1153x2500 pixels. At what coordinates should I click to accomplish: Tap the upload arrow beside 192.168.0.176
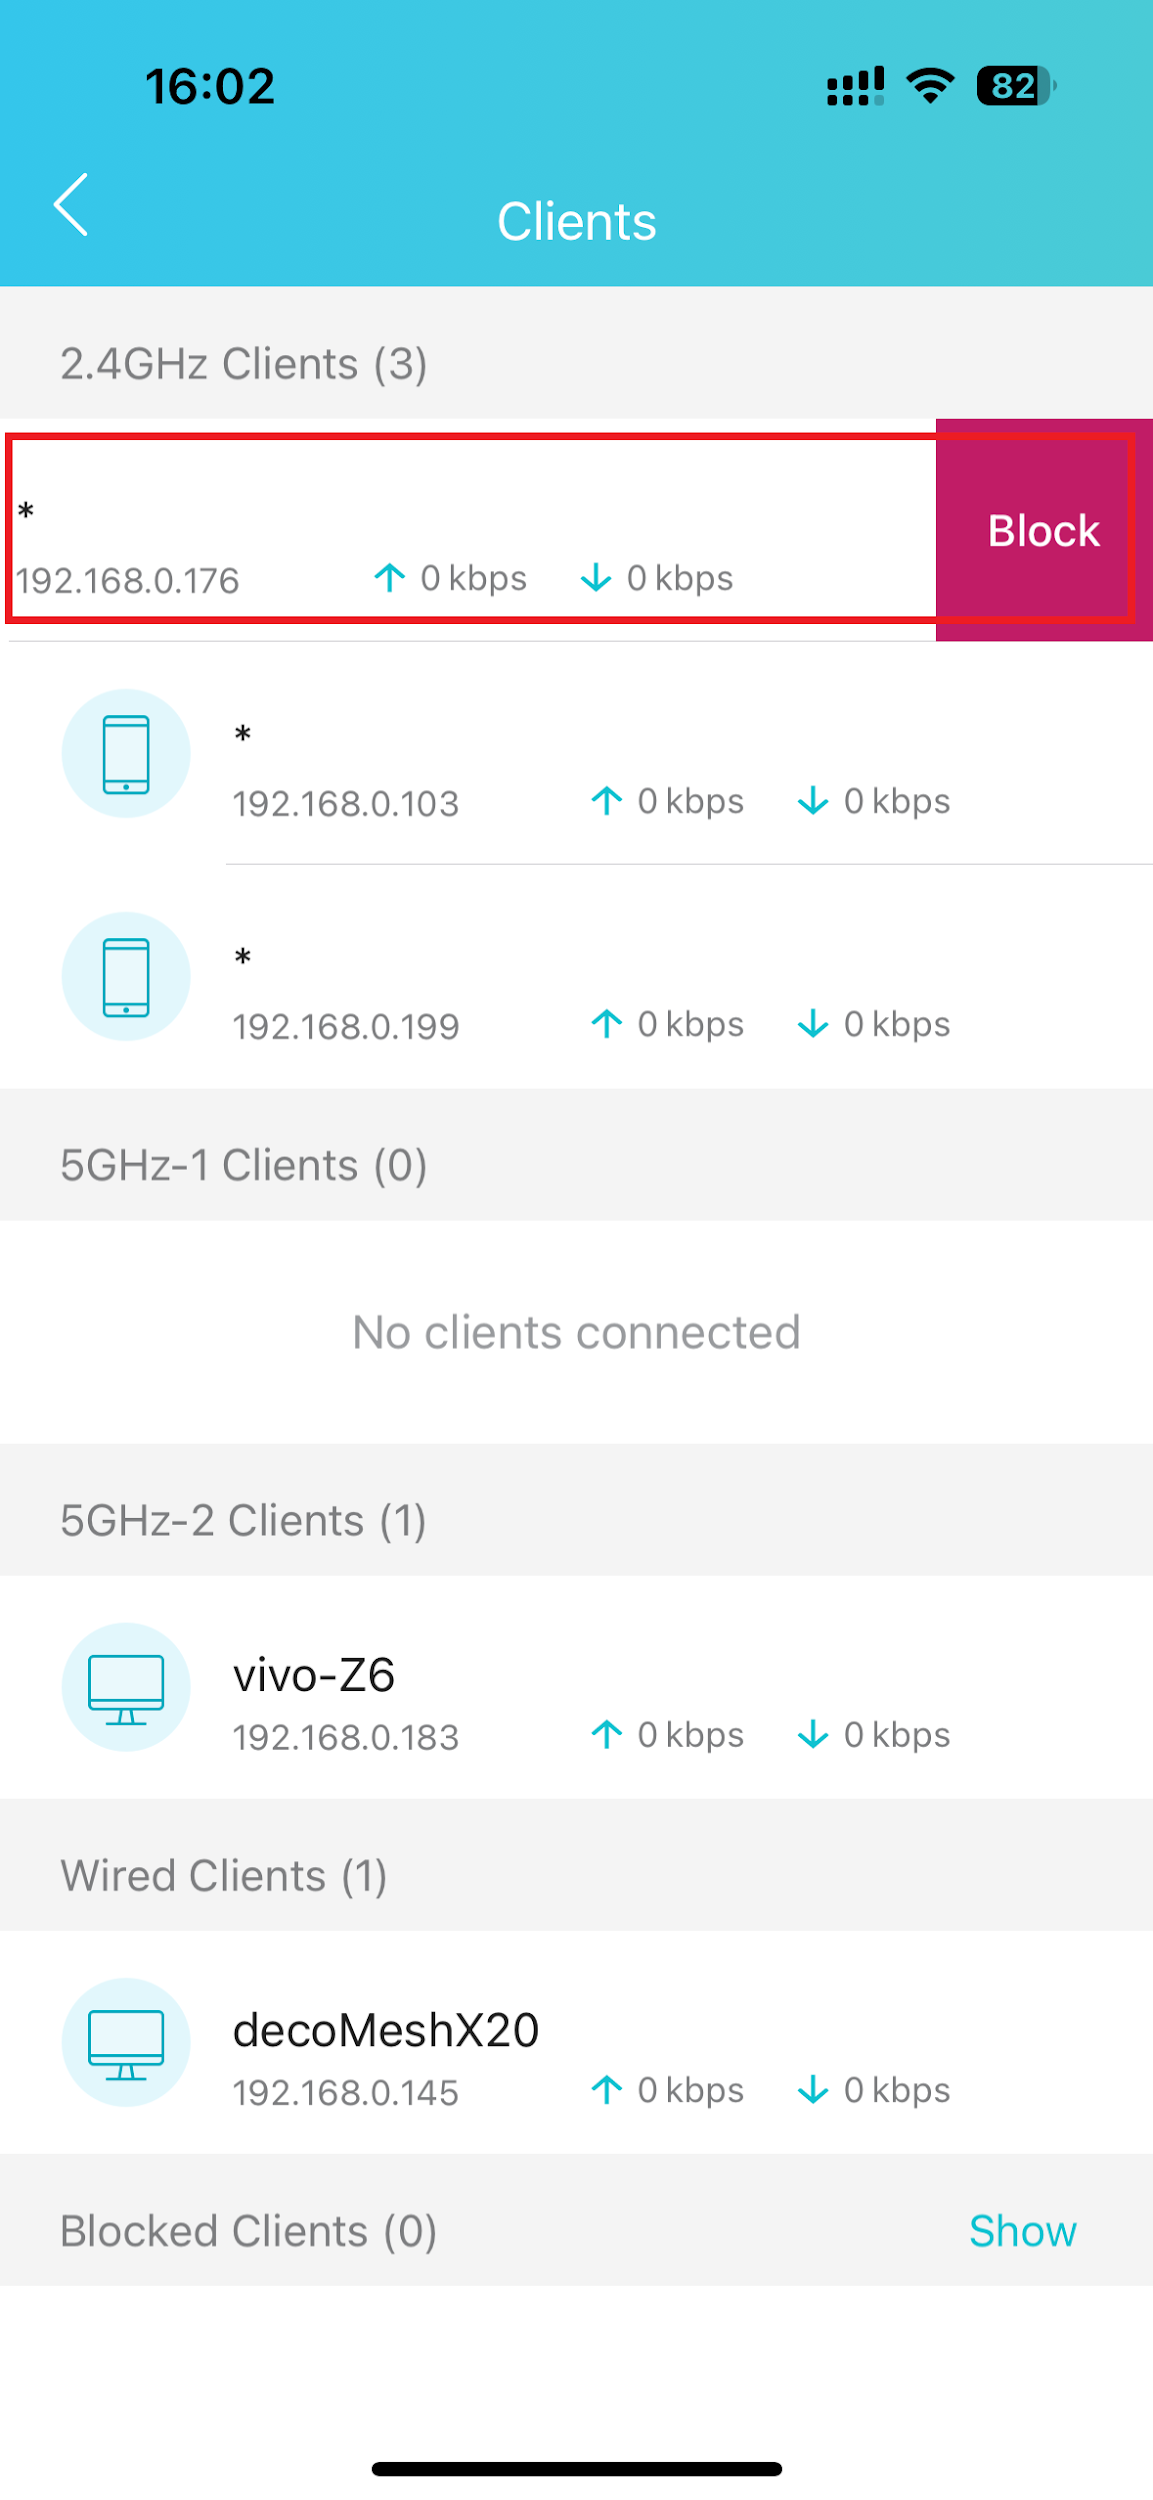point(391,578)
